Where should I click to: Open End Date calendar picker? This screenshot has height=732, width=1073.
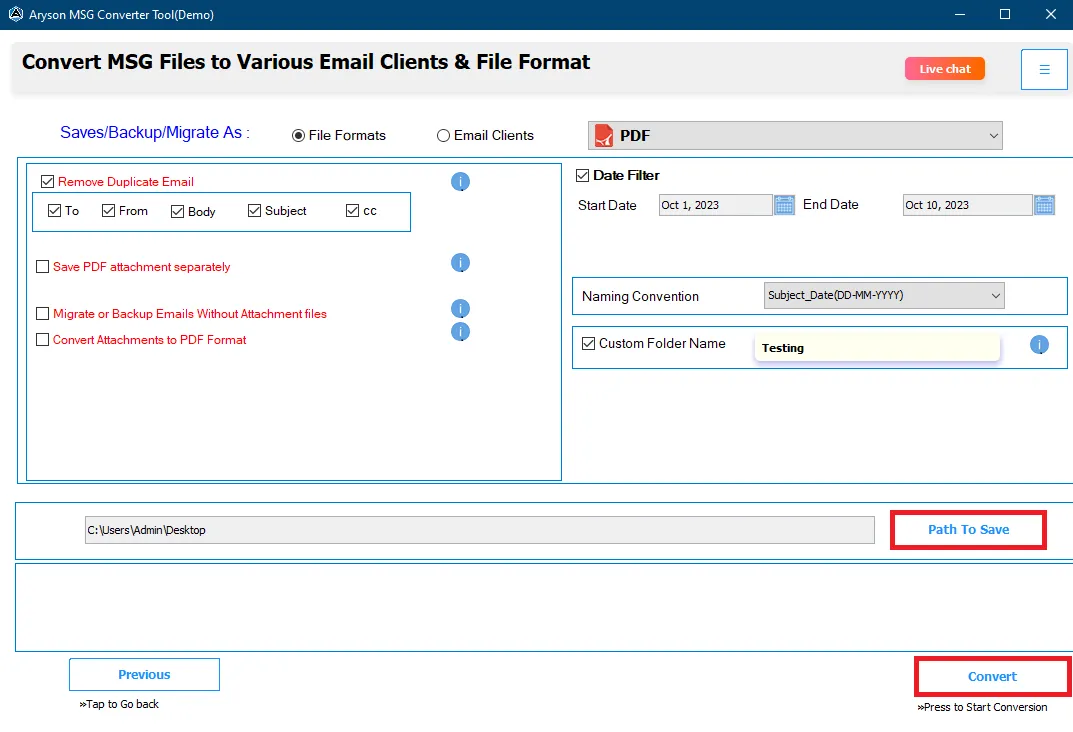(x=1044, y=205)
